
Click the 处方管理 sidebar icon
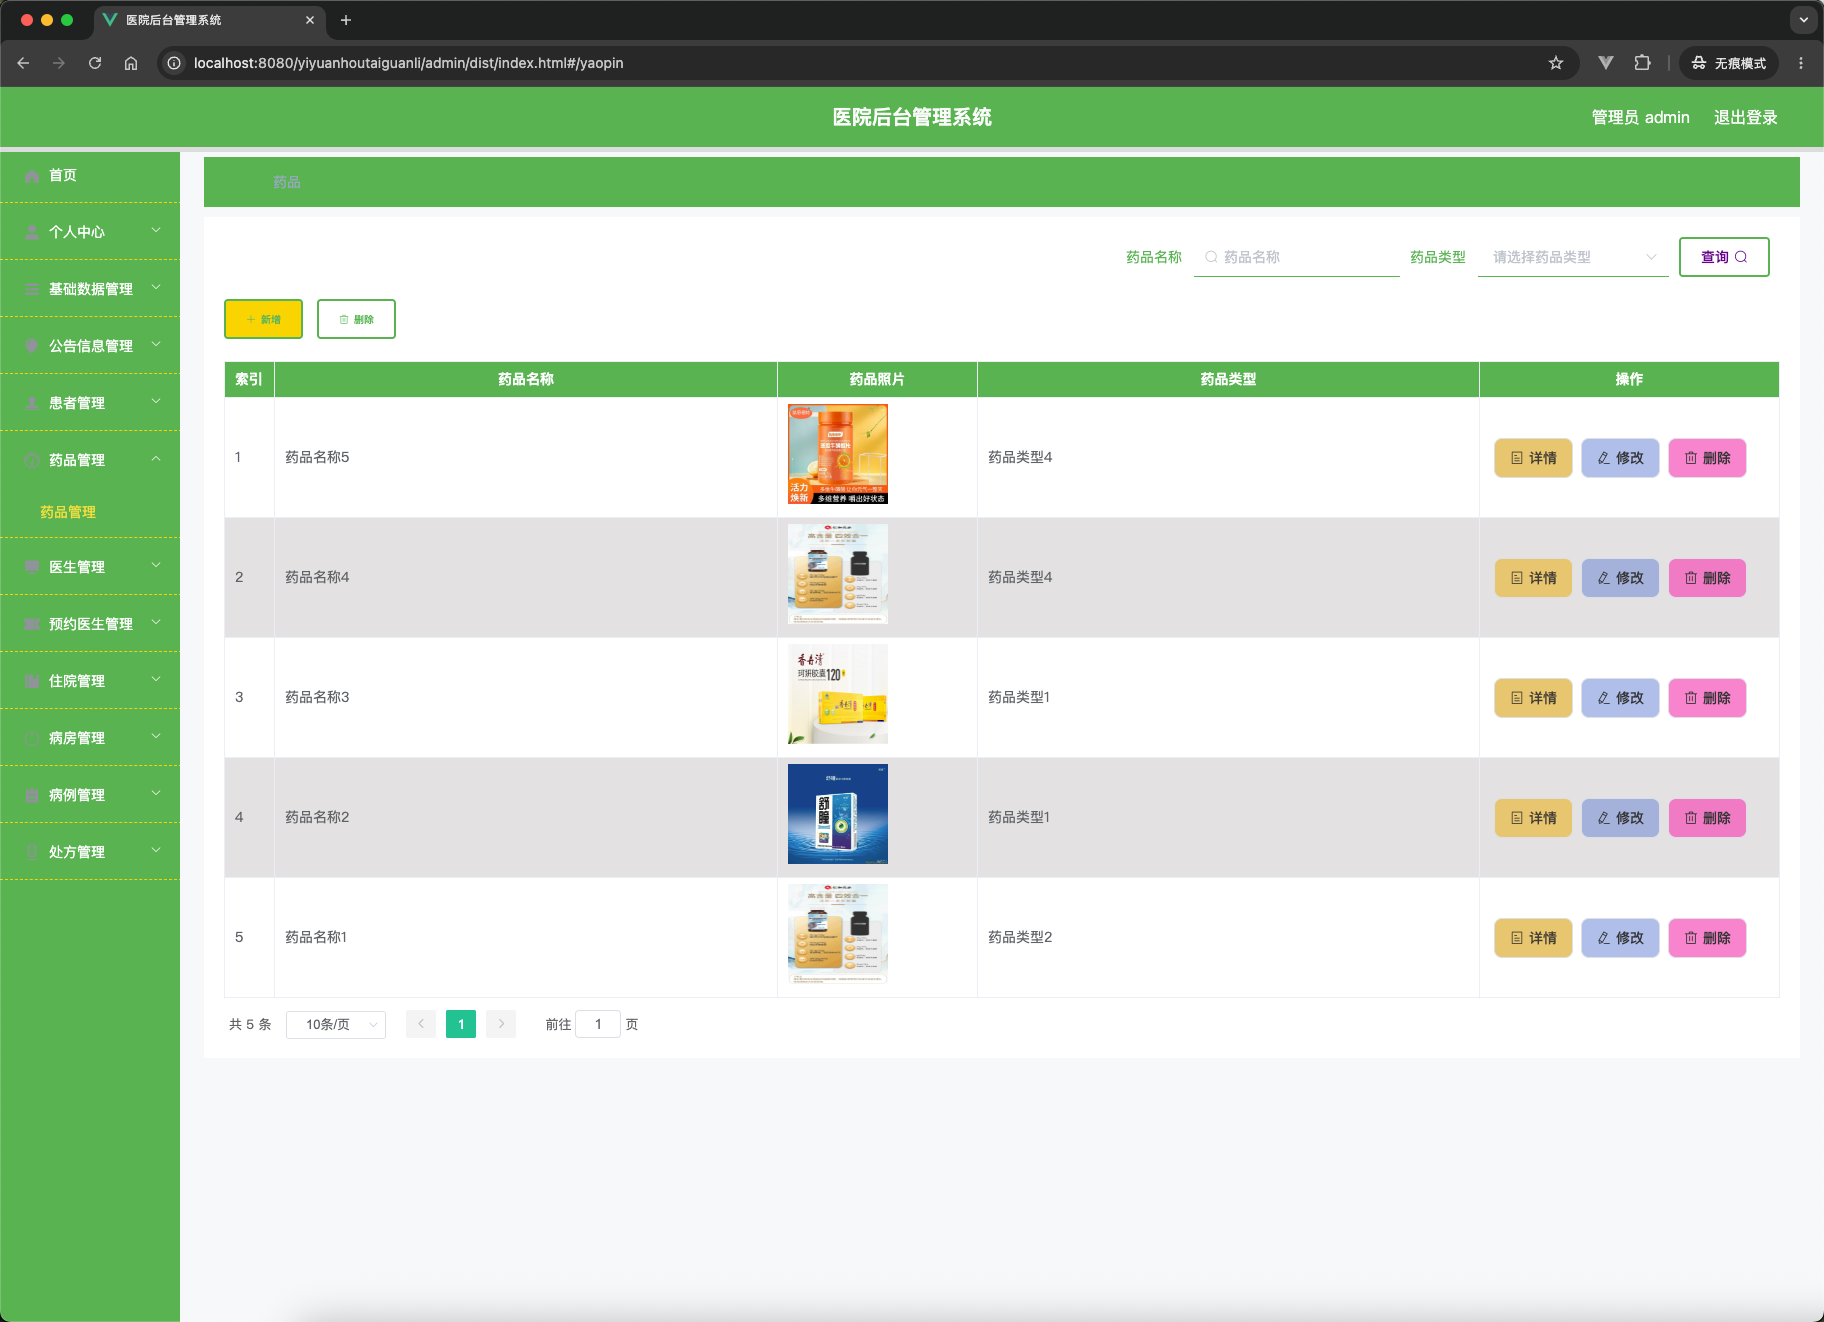(32, 852)
